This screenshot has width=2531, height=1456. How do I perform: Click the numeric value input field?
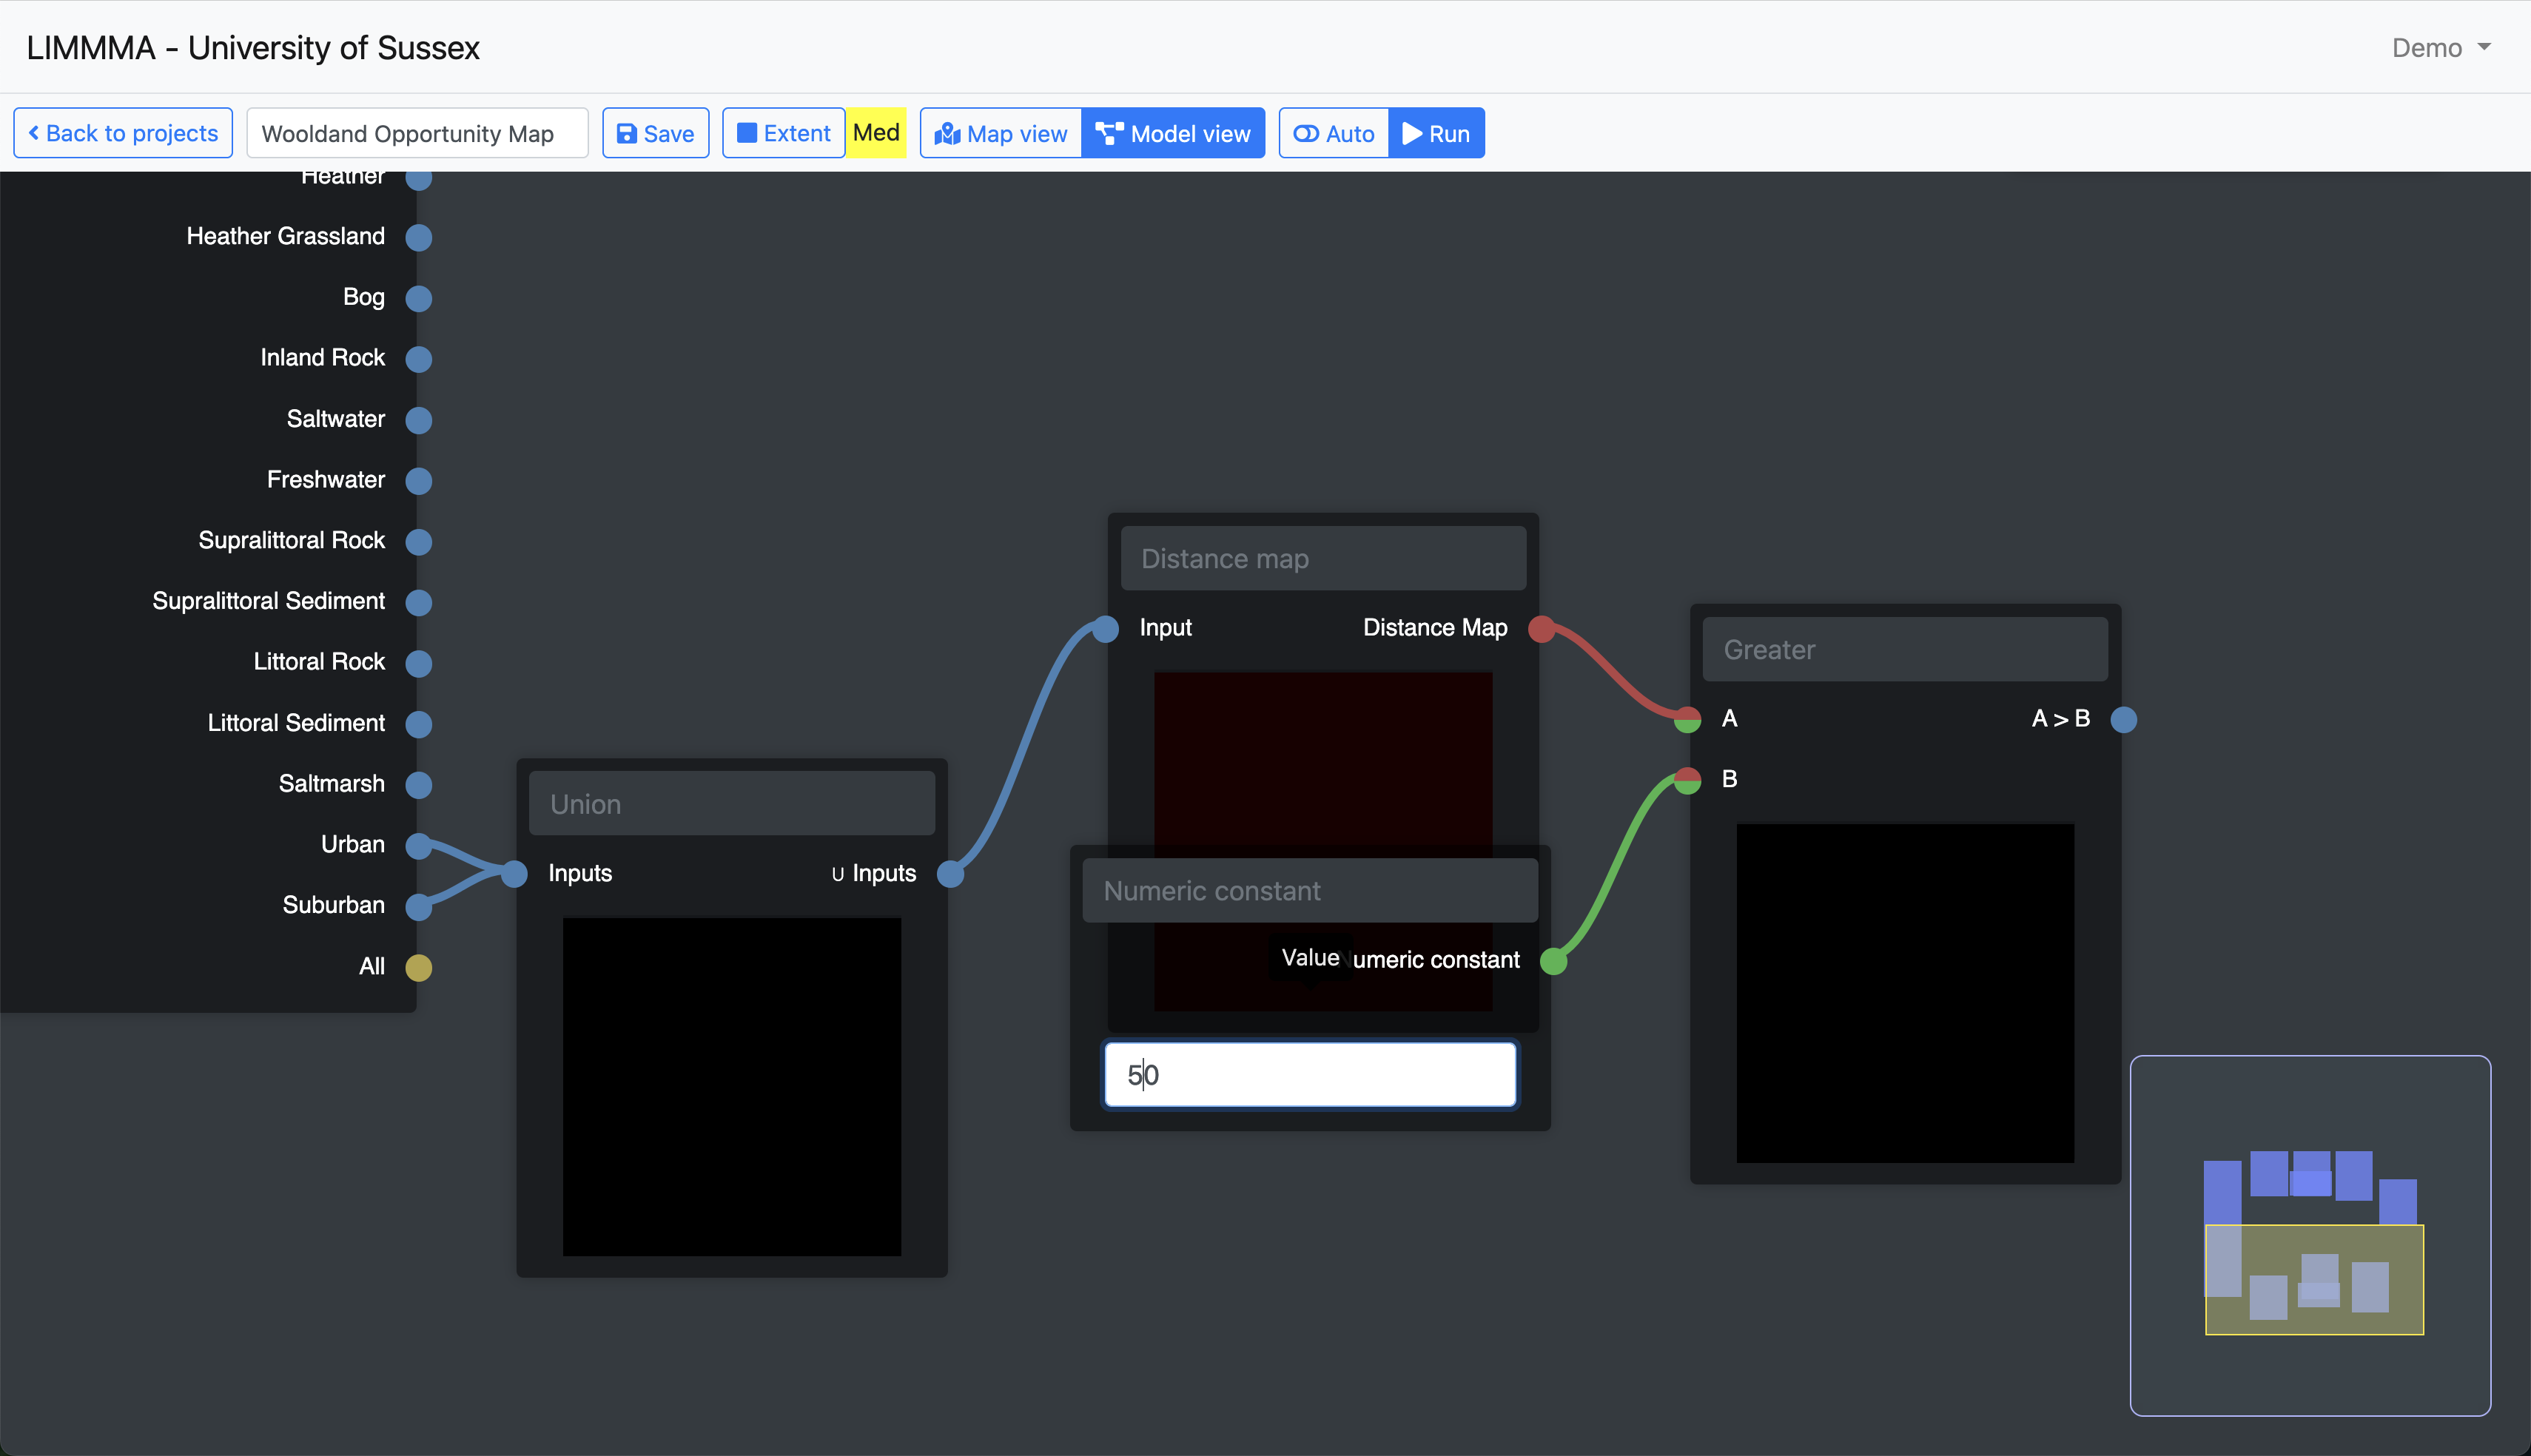coord(1310,1075)
